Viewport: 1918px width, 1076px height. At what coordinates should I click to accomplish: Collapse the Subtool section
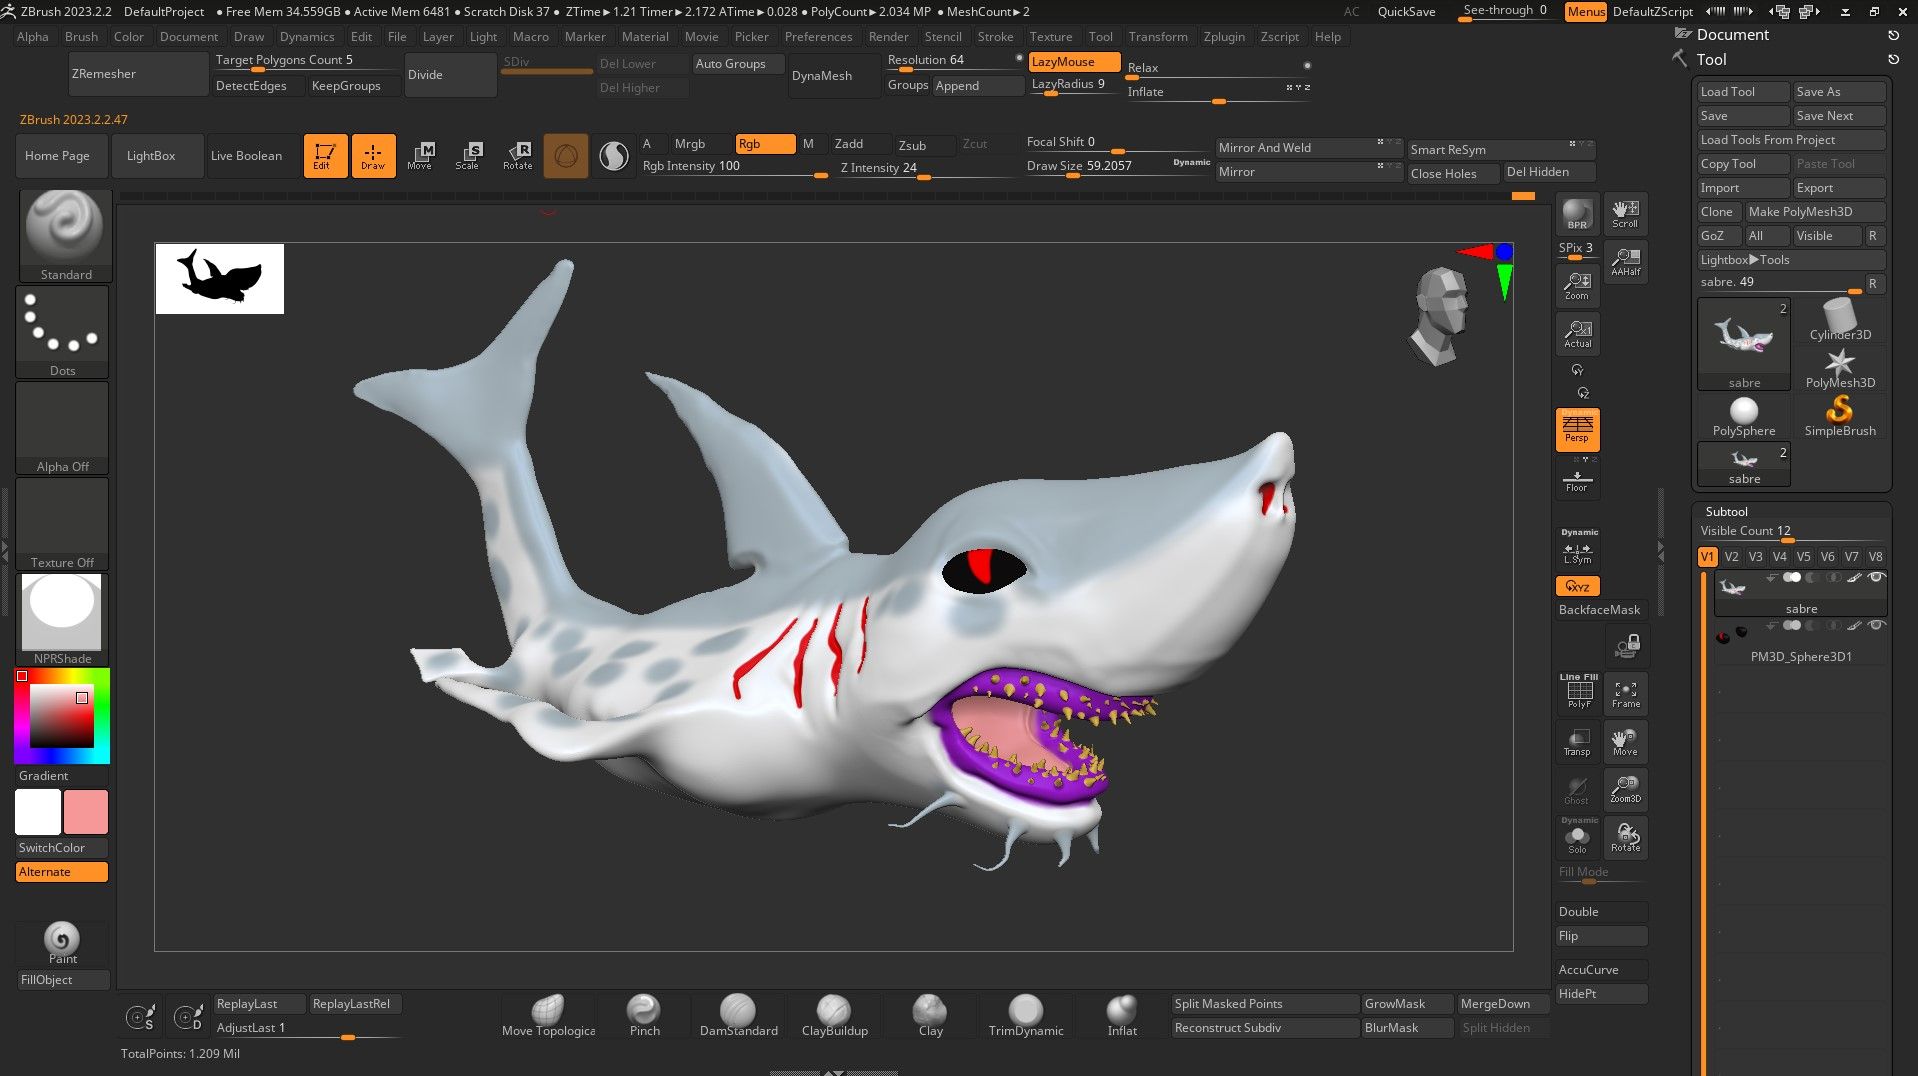(1726, 511)
